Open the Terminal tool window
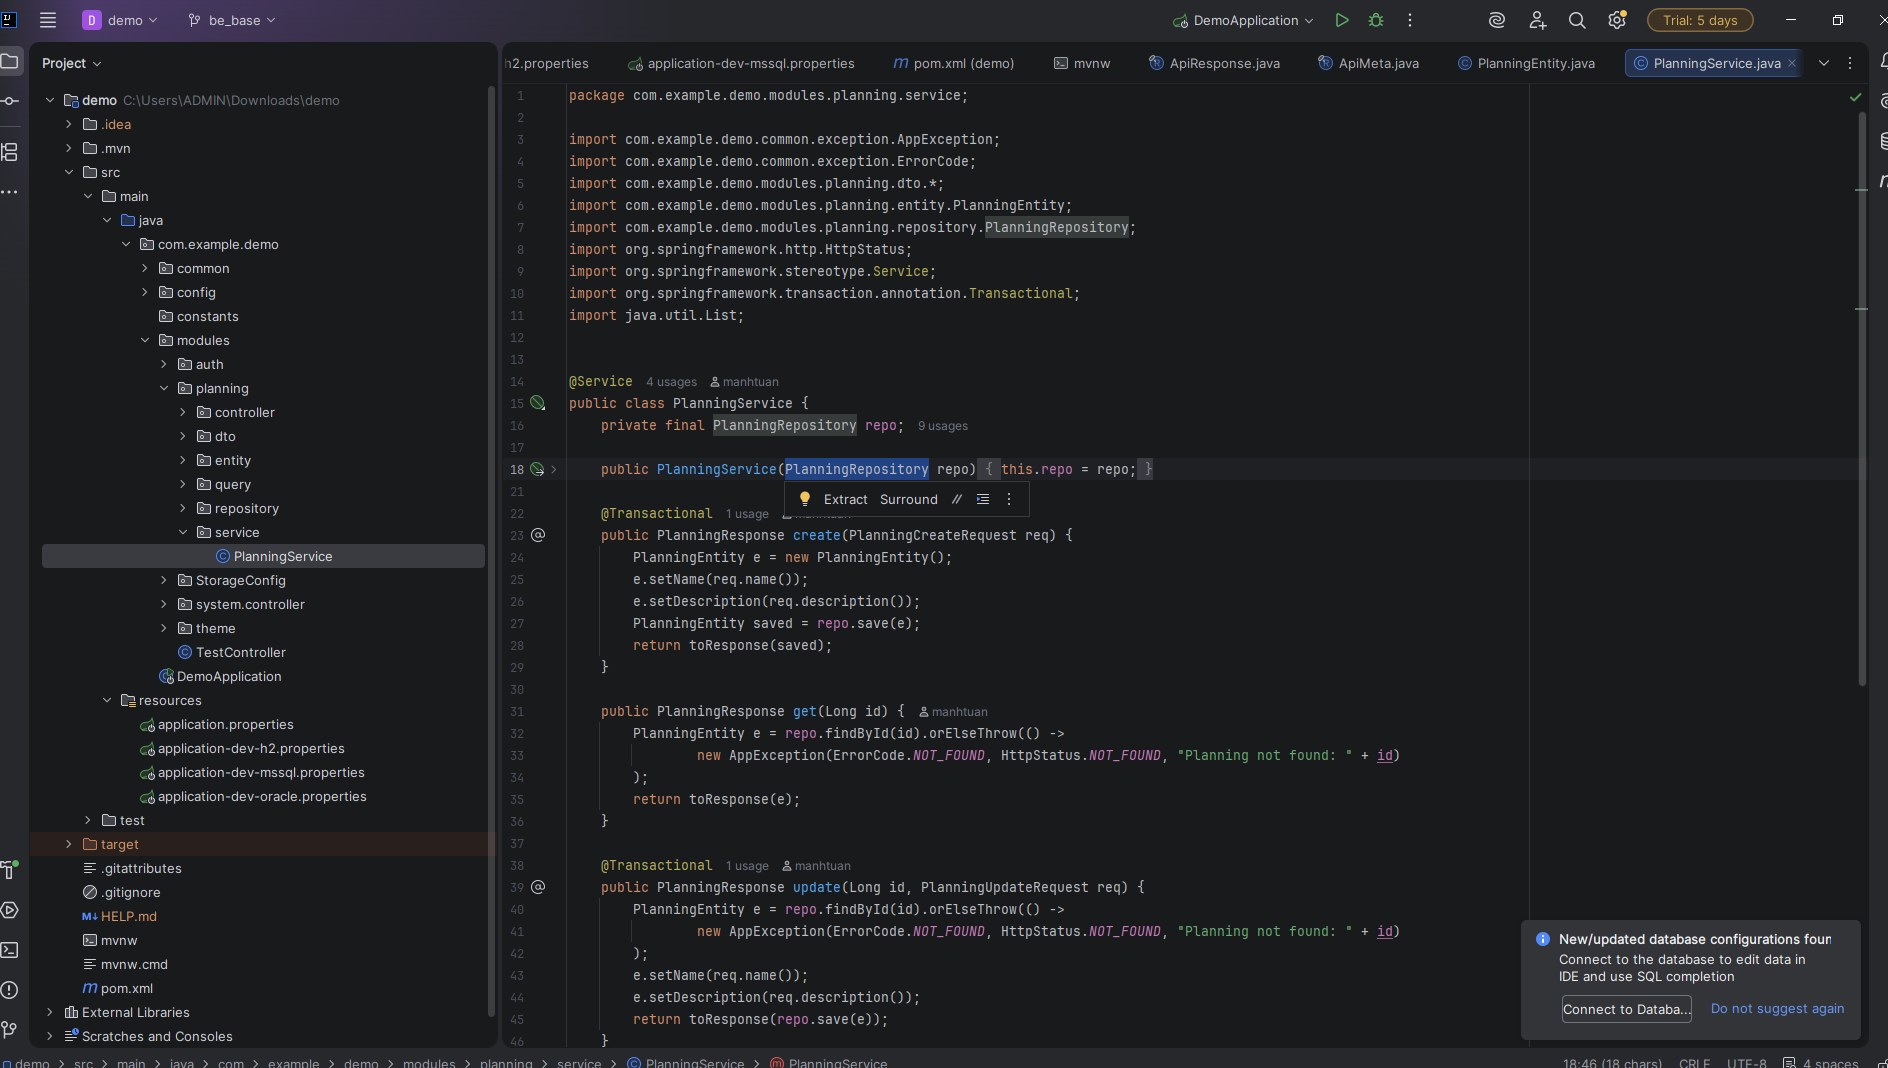This screenshot has width=1888, height=1068. point(10,950)
